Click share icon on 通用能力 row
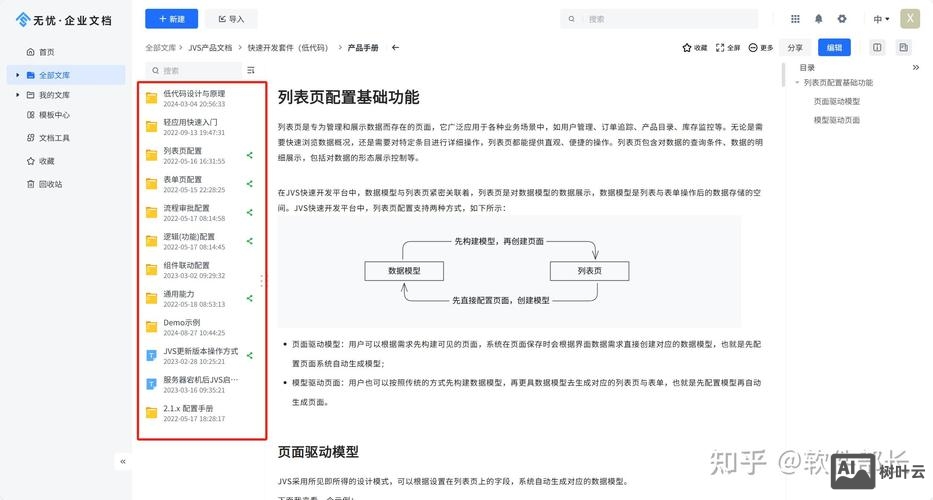This screenshot has width=933, height=500. click(x=250, y=298)
